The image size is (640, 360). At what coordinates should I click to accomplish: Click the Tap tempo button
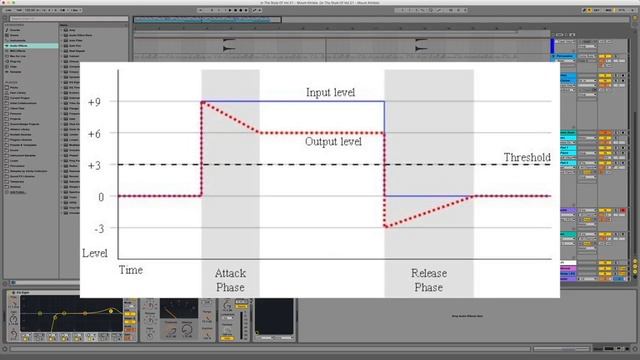pos(19,10)
